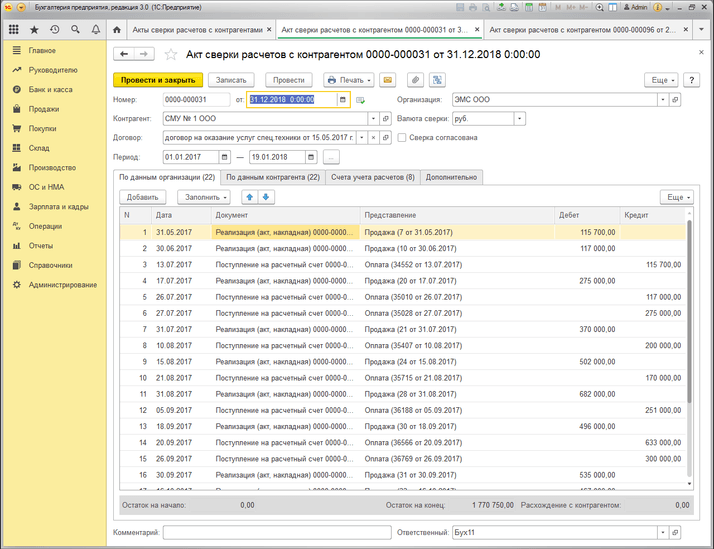Open the History clock icon
The width and height of the screenshot is (714, 549).
pyautogui.click(x=53, y=30)
